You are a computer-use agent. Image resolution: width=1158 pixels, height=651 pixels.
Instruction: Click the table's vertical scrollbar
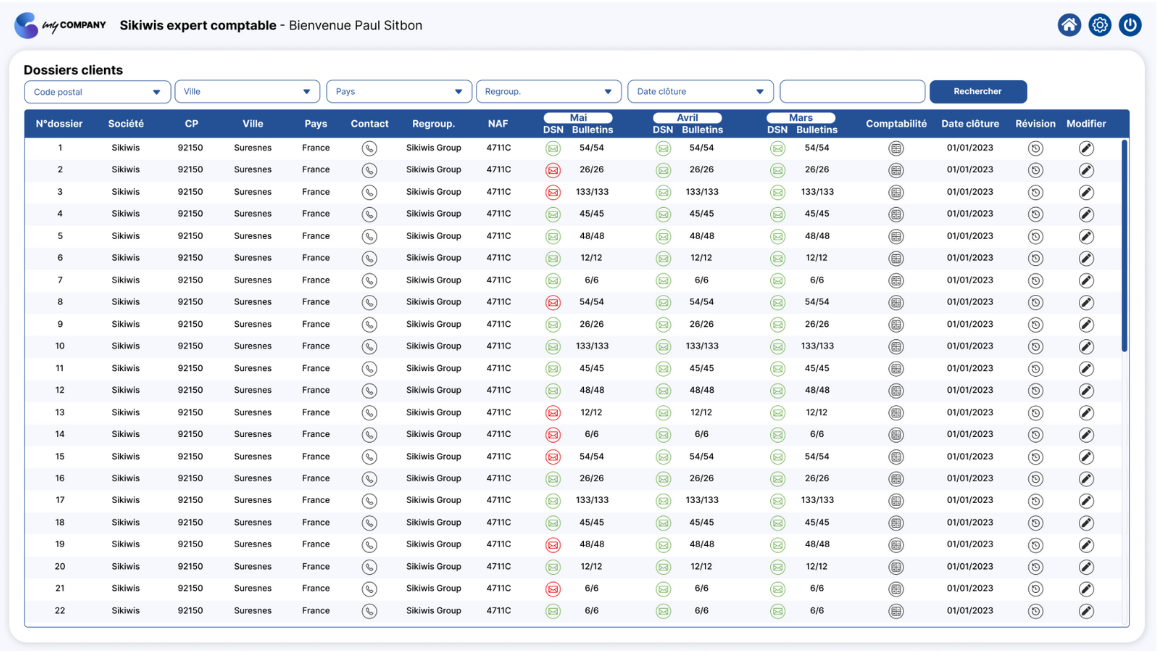(x=1124, y=245)
